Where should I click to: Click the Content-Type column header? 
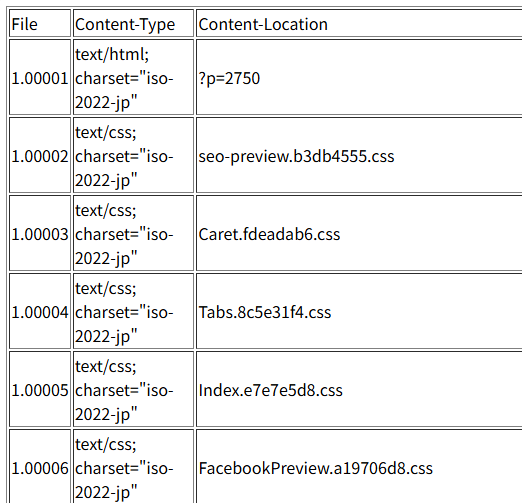(x=133, y=23)
